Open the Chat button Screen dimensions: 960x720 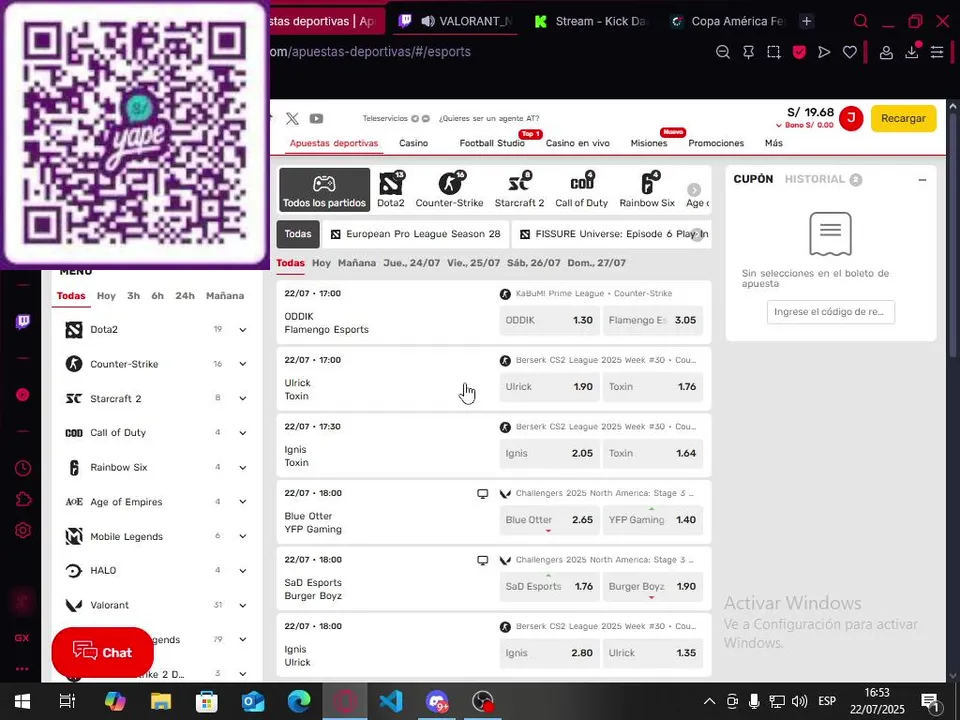coord(102,652)
